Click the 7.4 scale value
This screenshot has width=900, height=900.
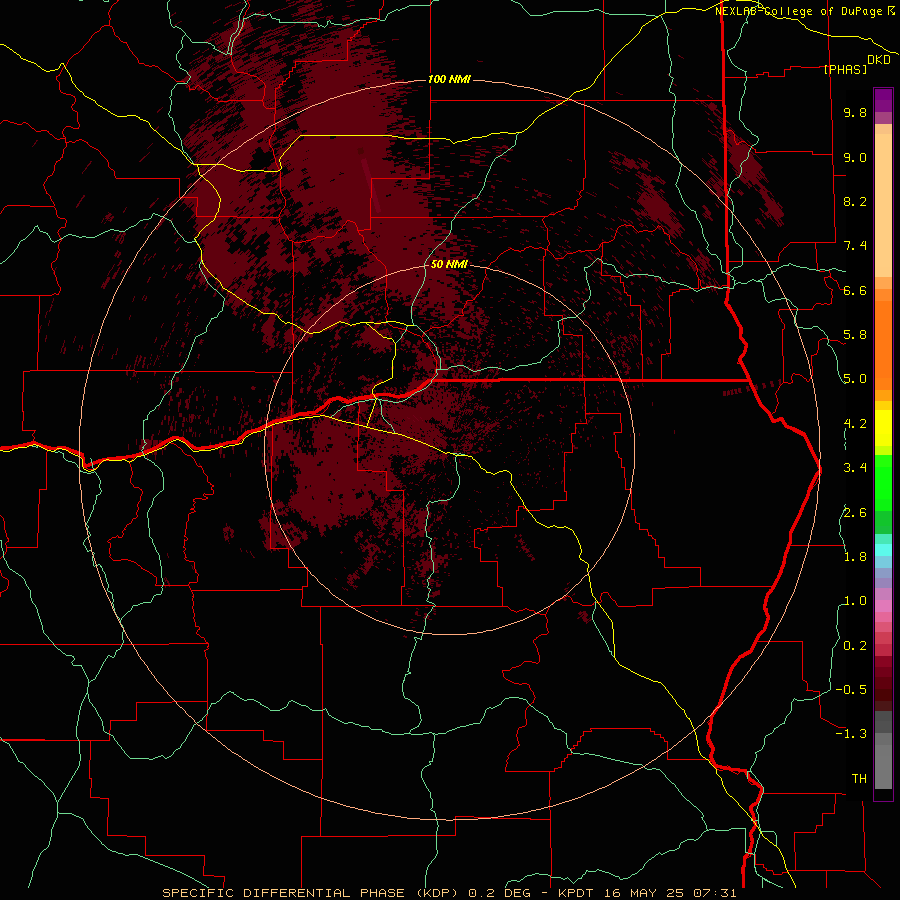pos(855,246)
